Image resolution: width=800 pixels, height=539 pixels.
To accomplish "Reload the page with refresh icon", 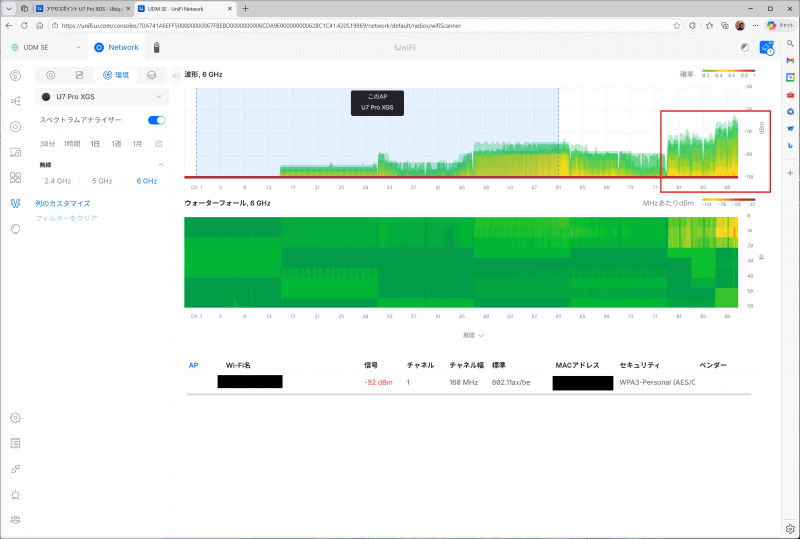I will (x=24, y=26).
